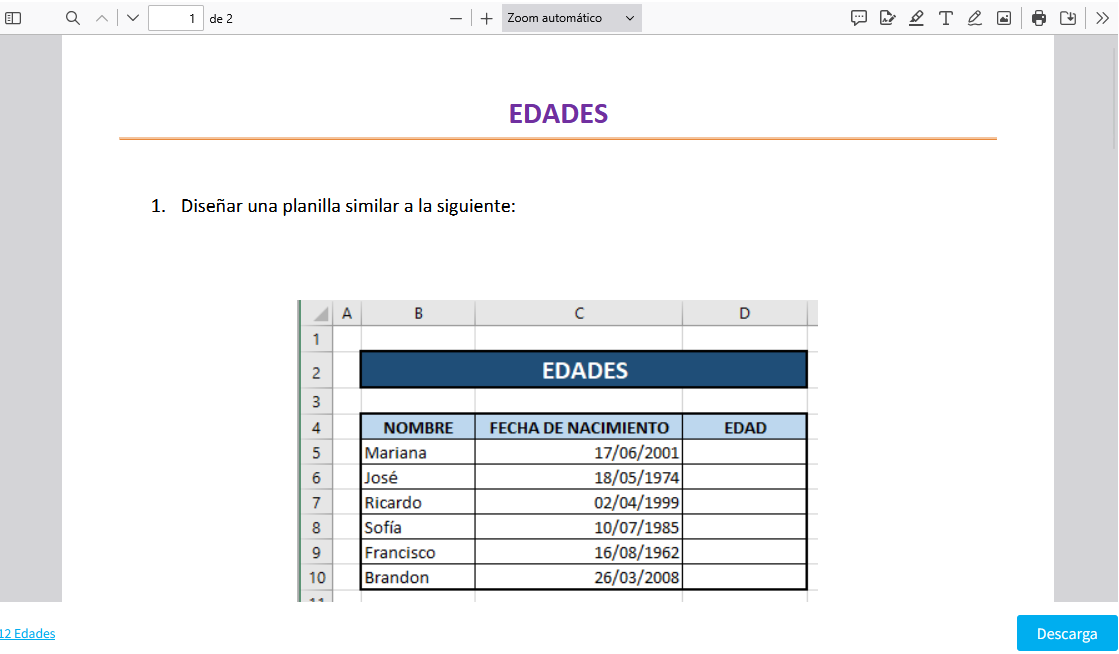Click the blue Descarga button
Screen dimensions: 1119x654
click(x=1067, y=634)
